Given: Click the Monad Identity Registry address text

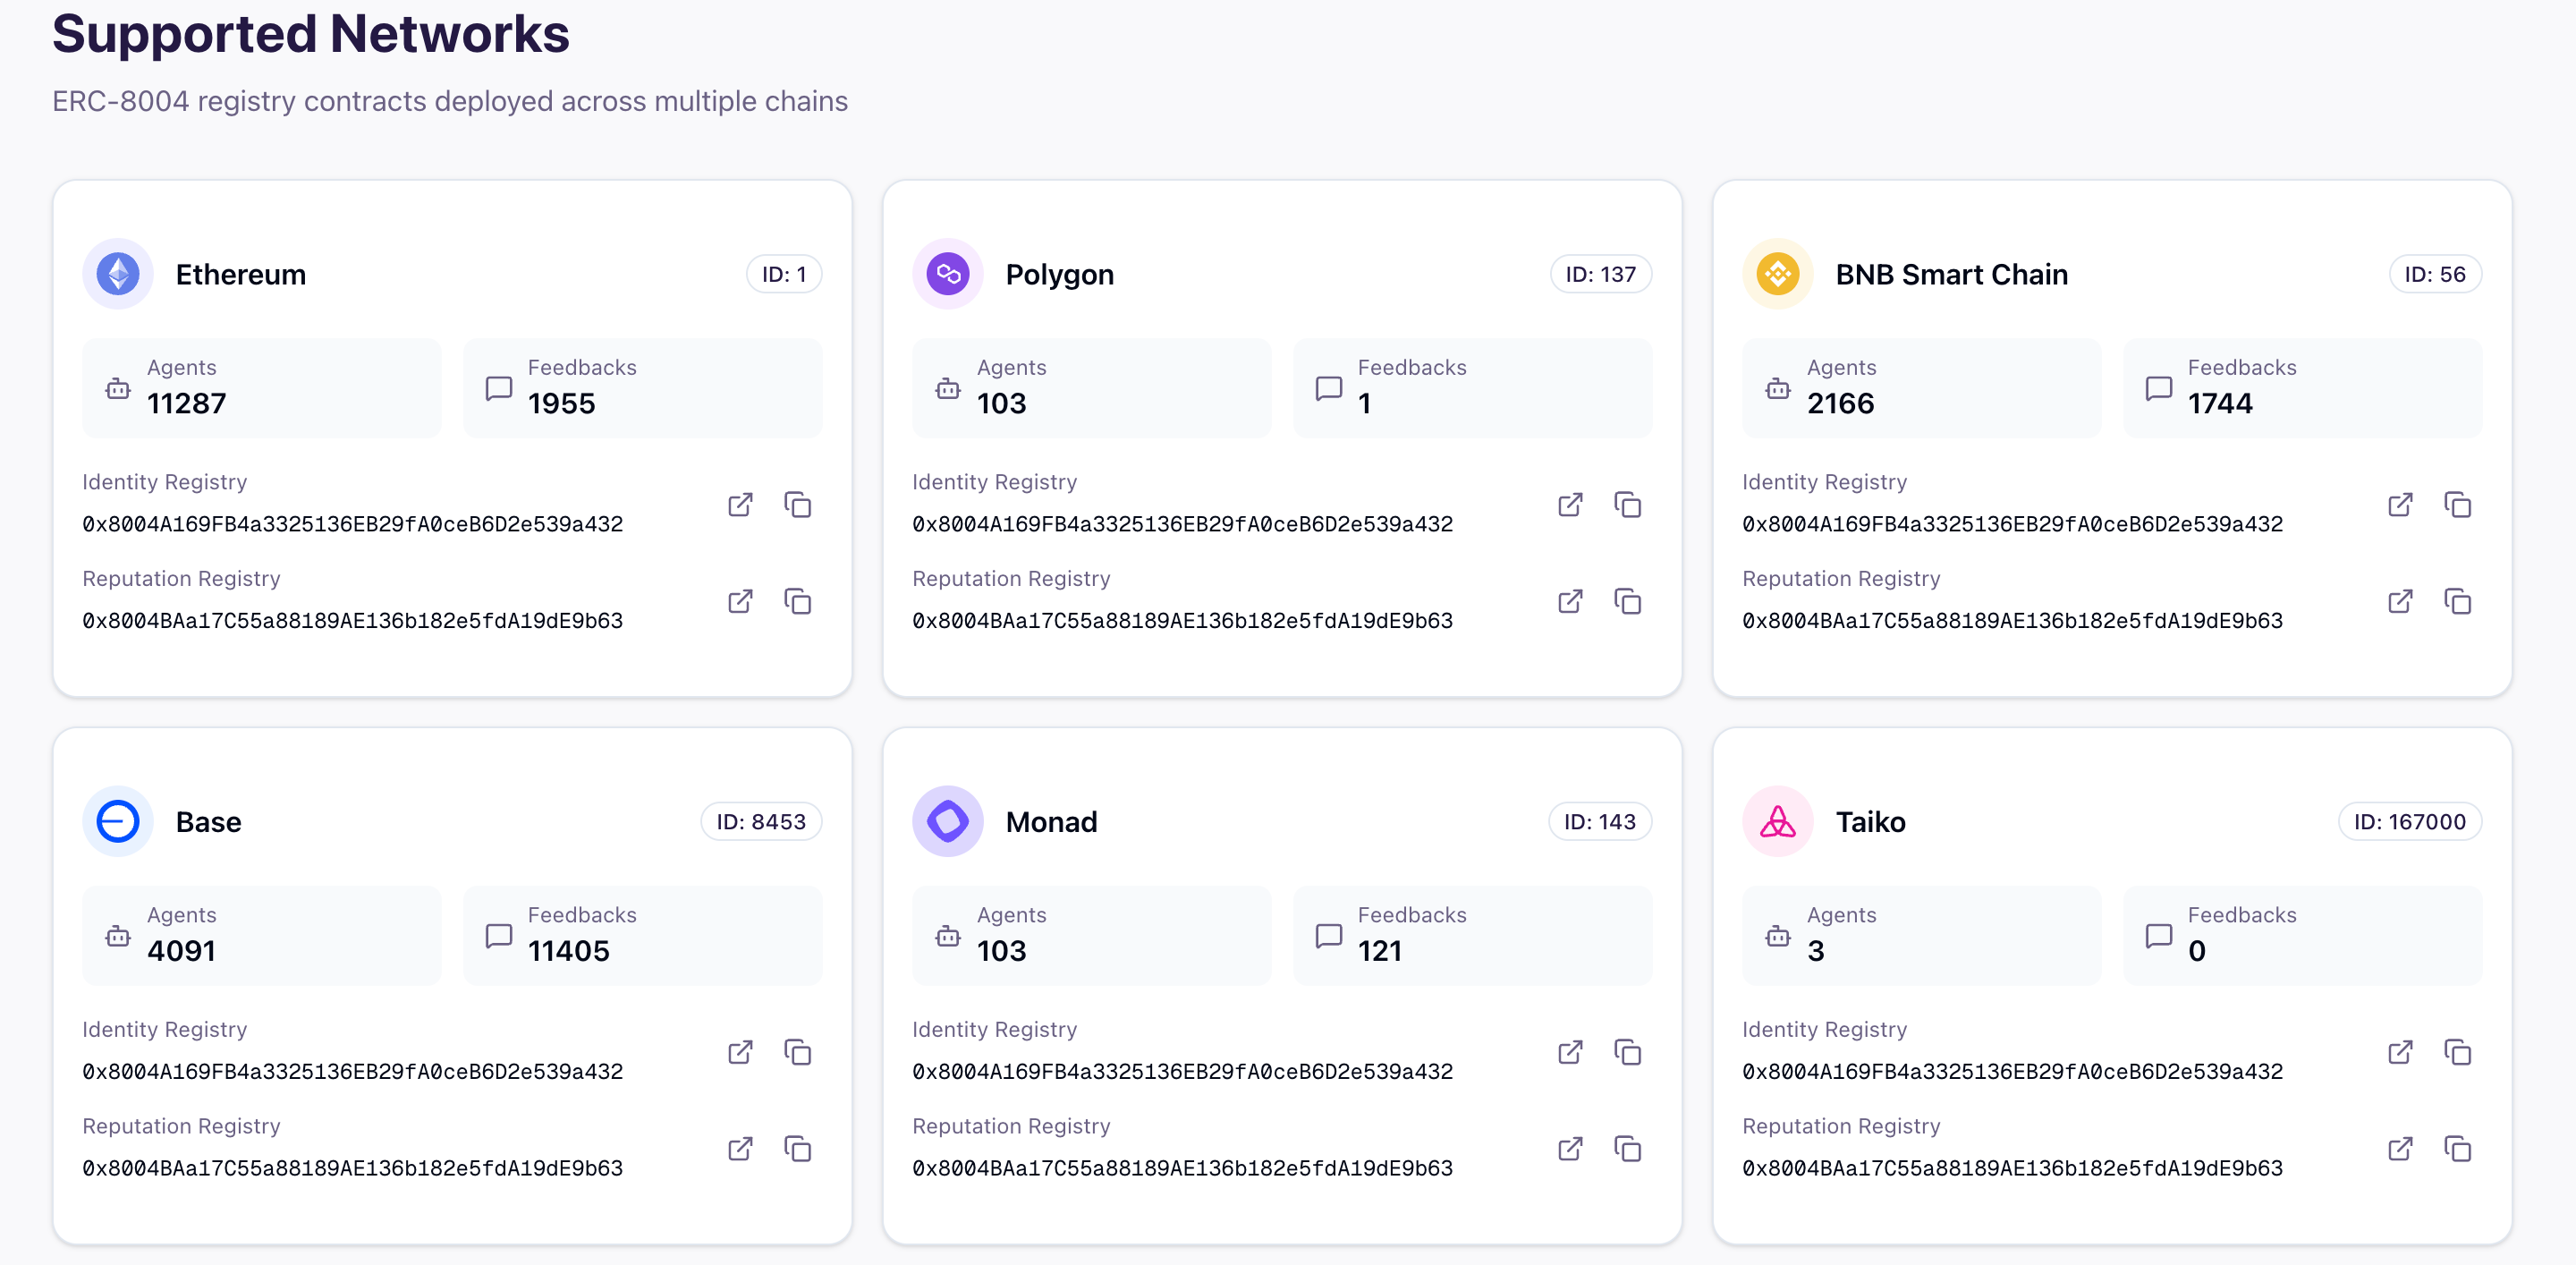Looking at the screenshot, I should [x=1182, y=1071].
